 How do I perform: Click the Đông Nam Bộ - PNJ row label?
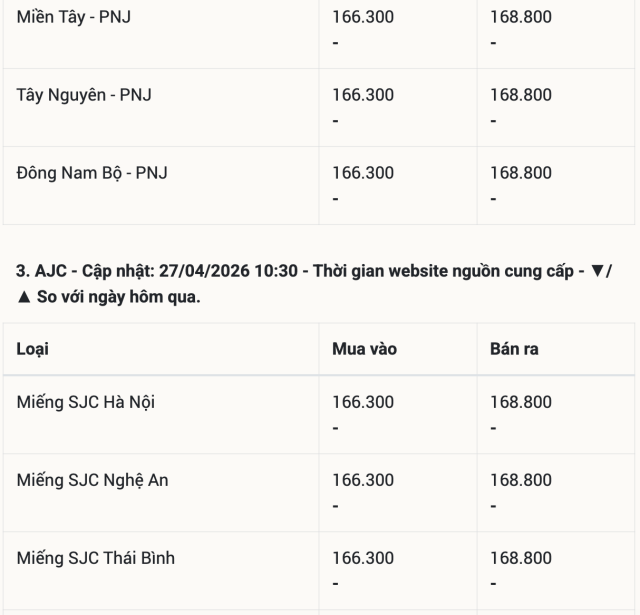coord(92,173)
